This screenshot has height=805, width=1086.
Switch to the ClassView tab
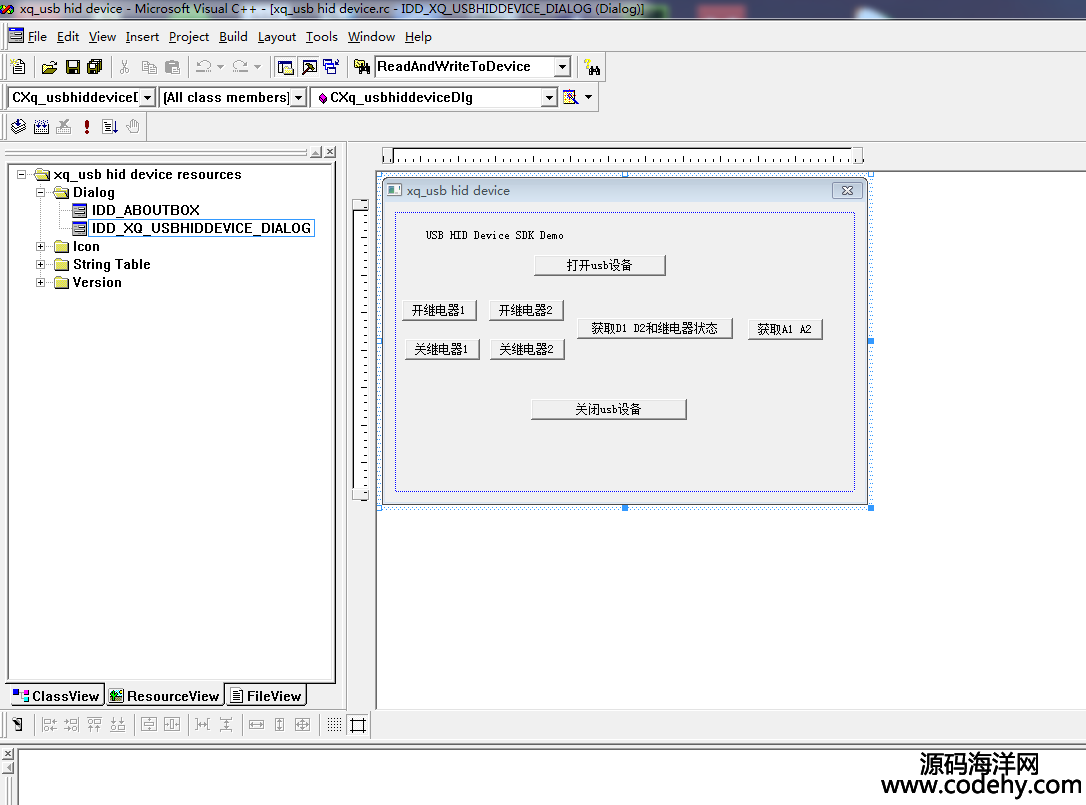coord(56,696)
